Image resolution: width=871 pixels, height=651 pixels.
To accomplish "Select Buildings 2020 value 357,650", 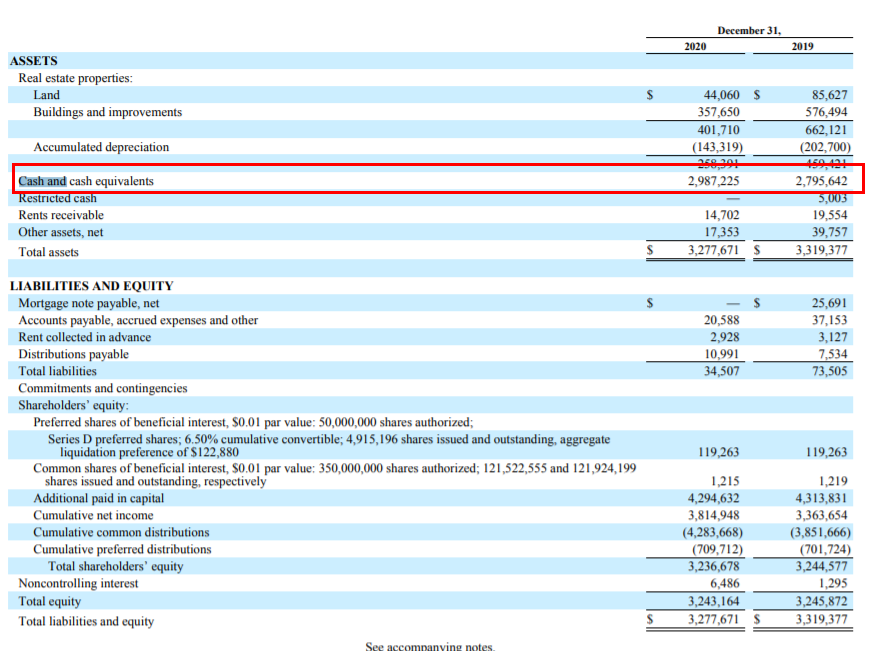I will click(718, 112).
